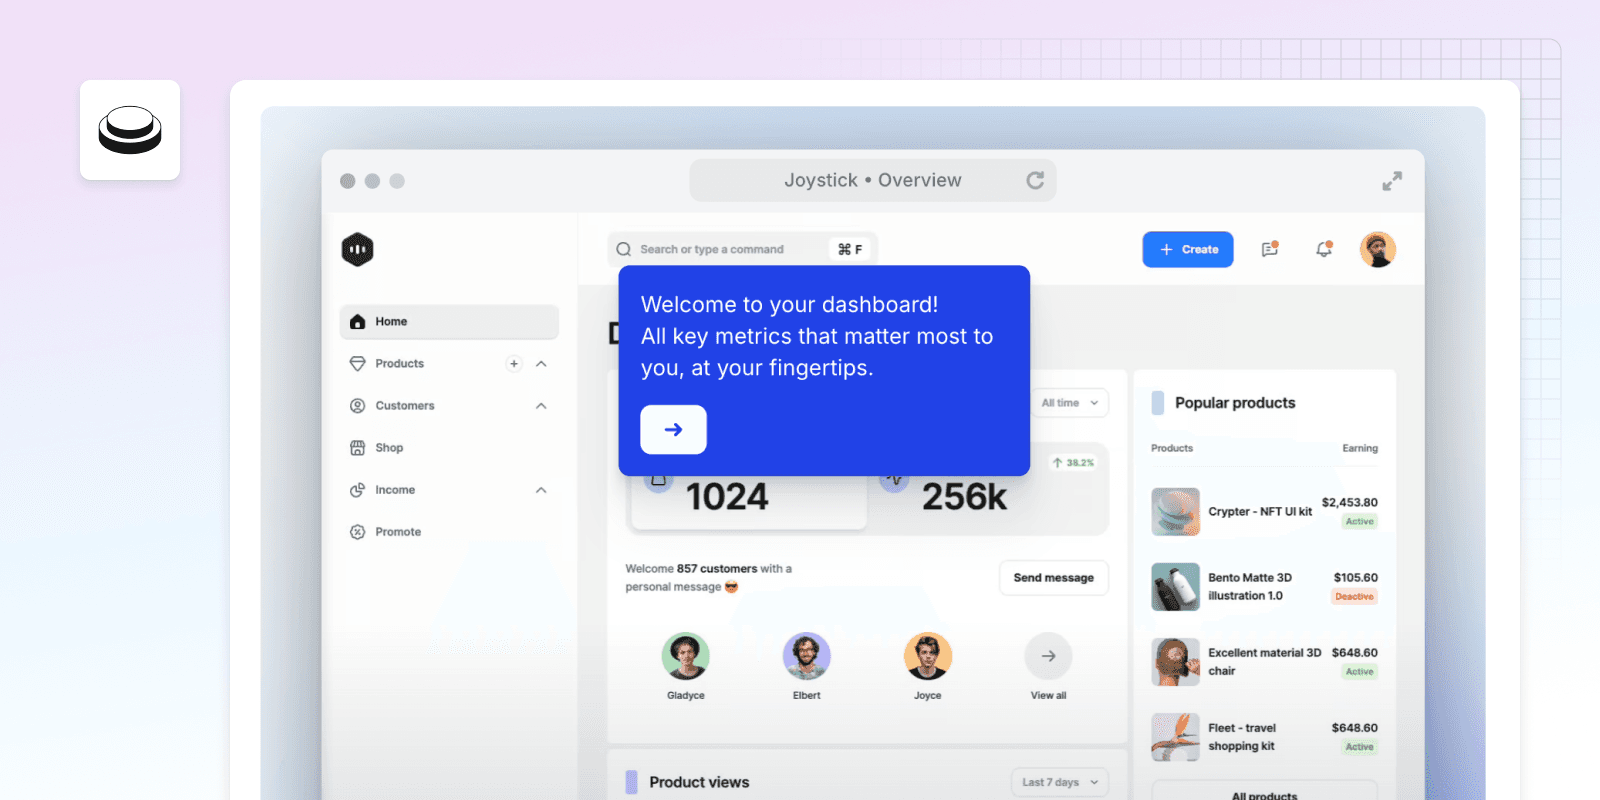This screenshot has height=800, width=1600.
Task: Open Excellent material 3D chair thumbnail
Action: (x=1175, y=662)
